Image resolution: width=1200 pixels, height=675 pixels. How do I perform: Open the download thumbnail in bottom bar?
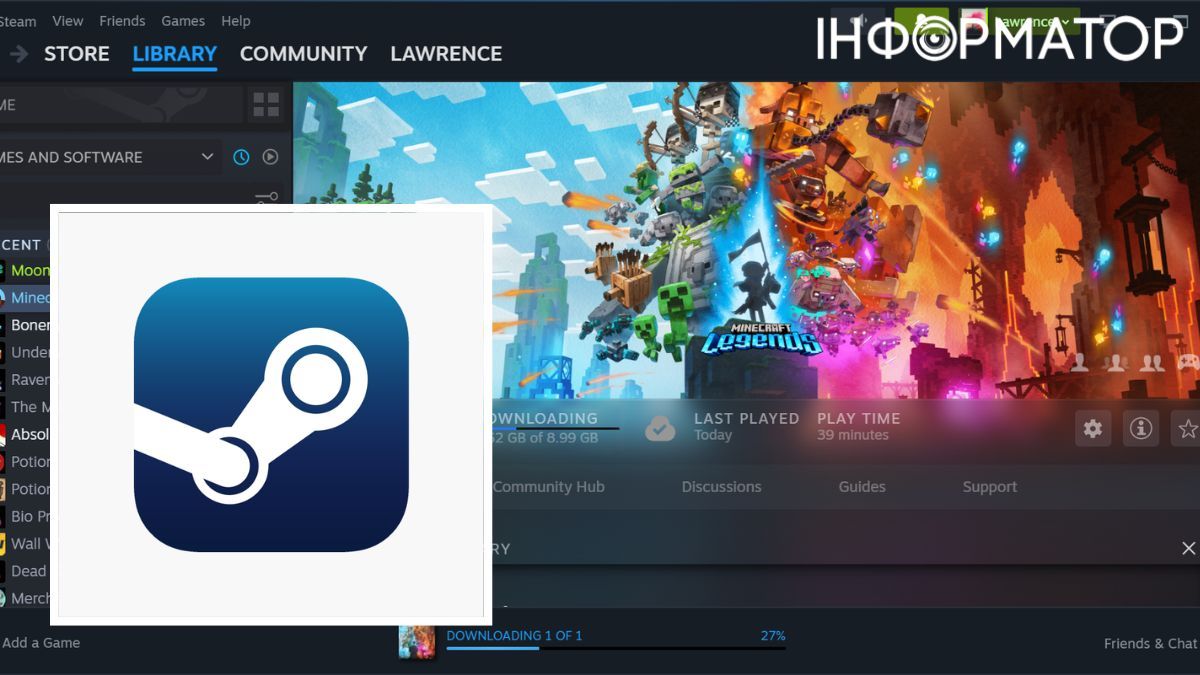click(x=417, y=642)
